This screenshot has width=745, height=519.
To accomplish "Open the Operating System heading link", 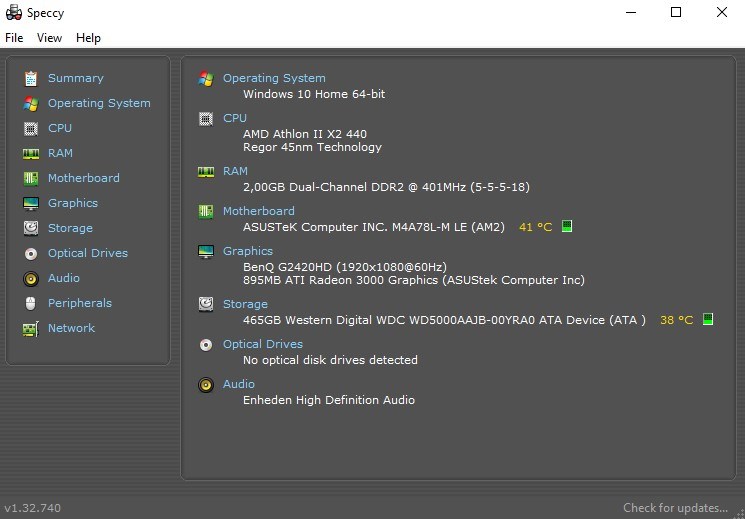I will 274,78.
